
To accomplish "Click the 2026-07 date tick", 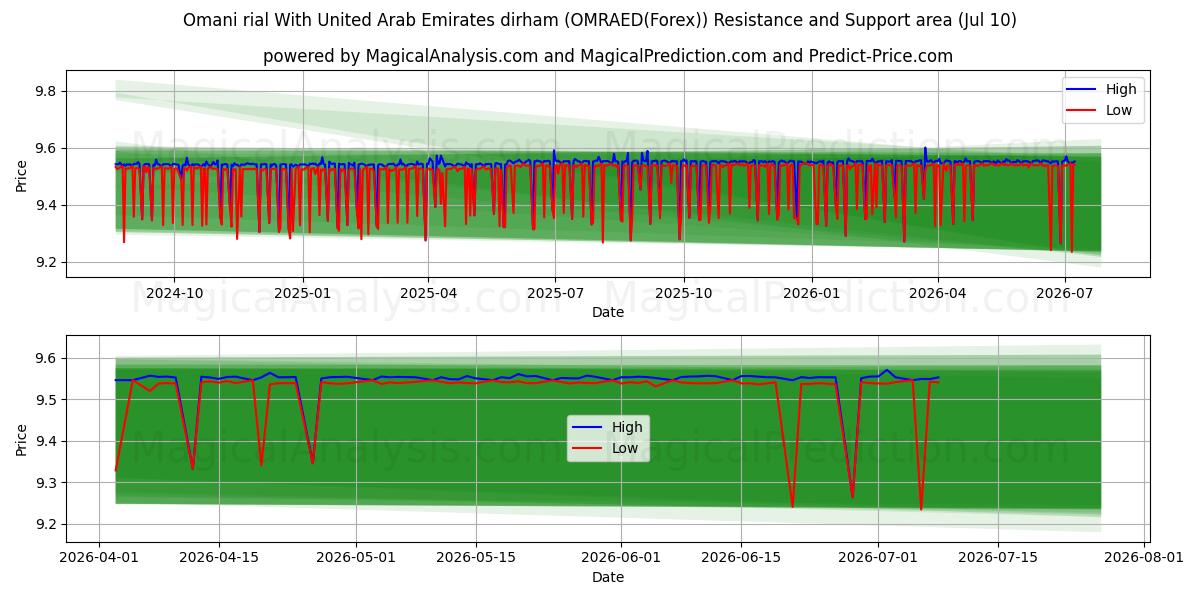I will 1064,293.
